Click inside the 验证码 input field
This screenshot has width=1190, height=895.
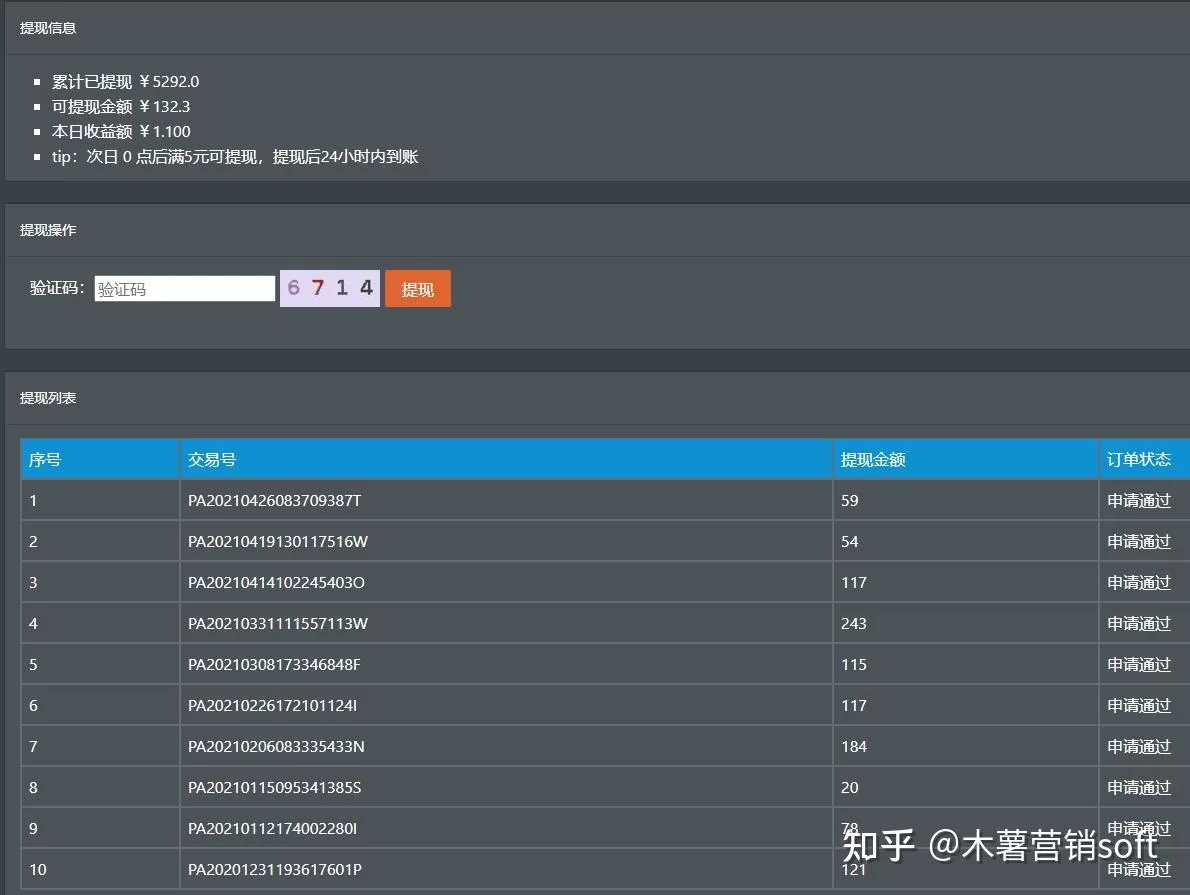pyautogui.click(x=184, y=288)
